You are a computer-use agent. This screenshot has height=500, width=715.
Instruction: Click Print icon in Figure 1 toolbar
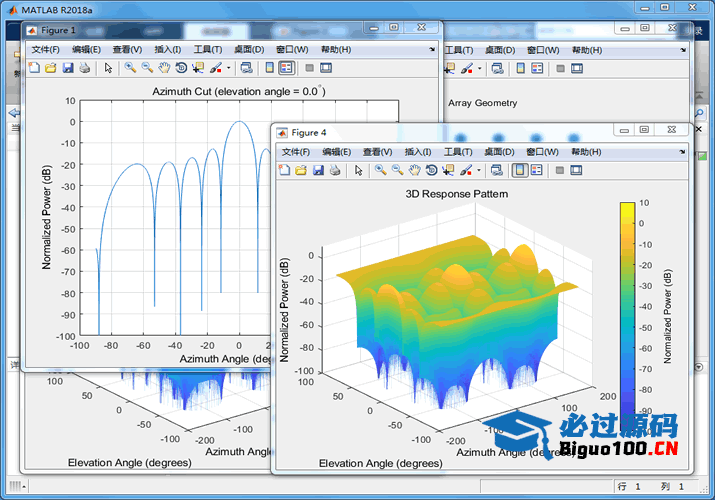click(84, 68)
